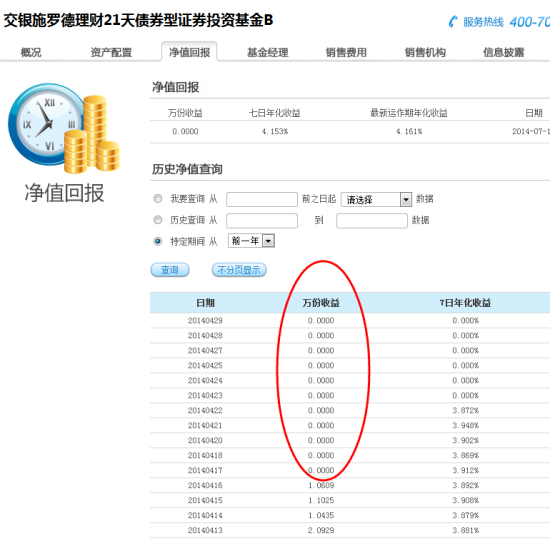Image resolution: width=550 pixels, height=541 pixels.
Task: Click date cell 20140415
Action: [x=205, y=500]
